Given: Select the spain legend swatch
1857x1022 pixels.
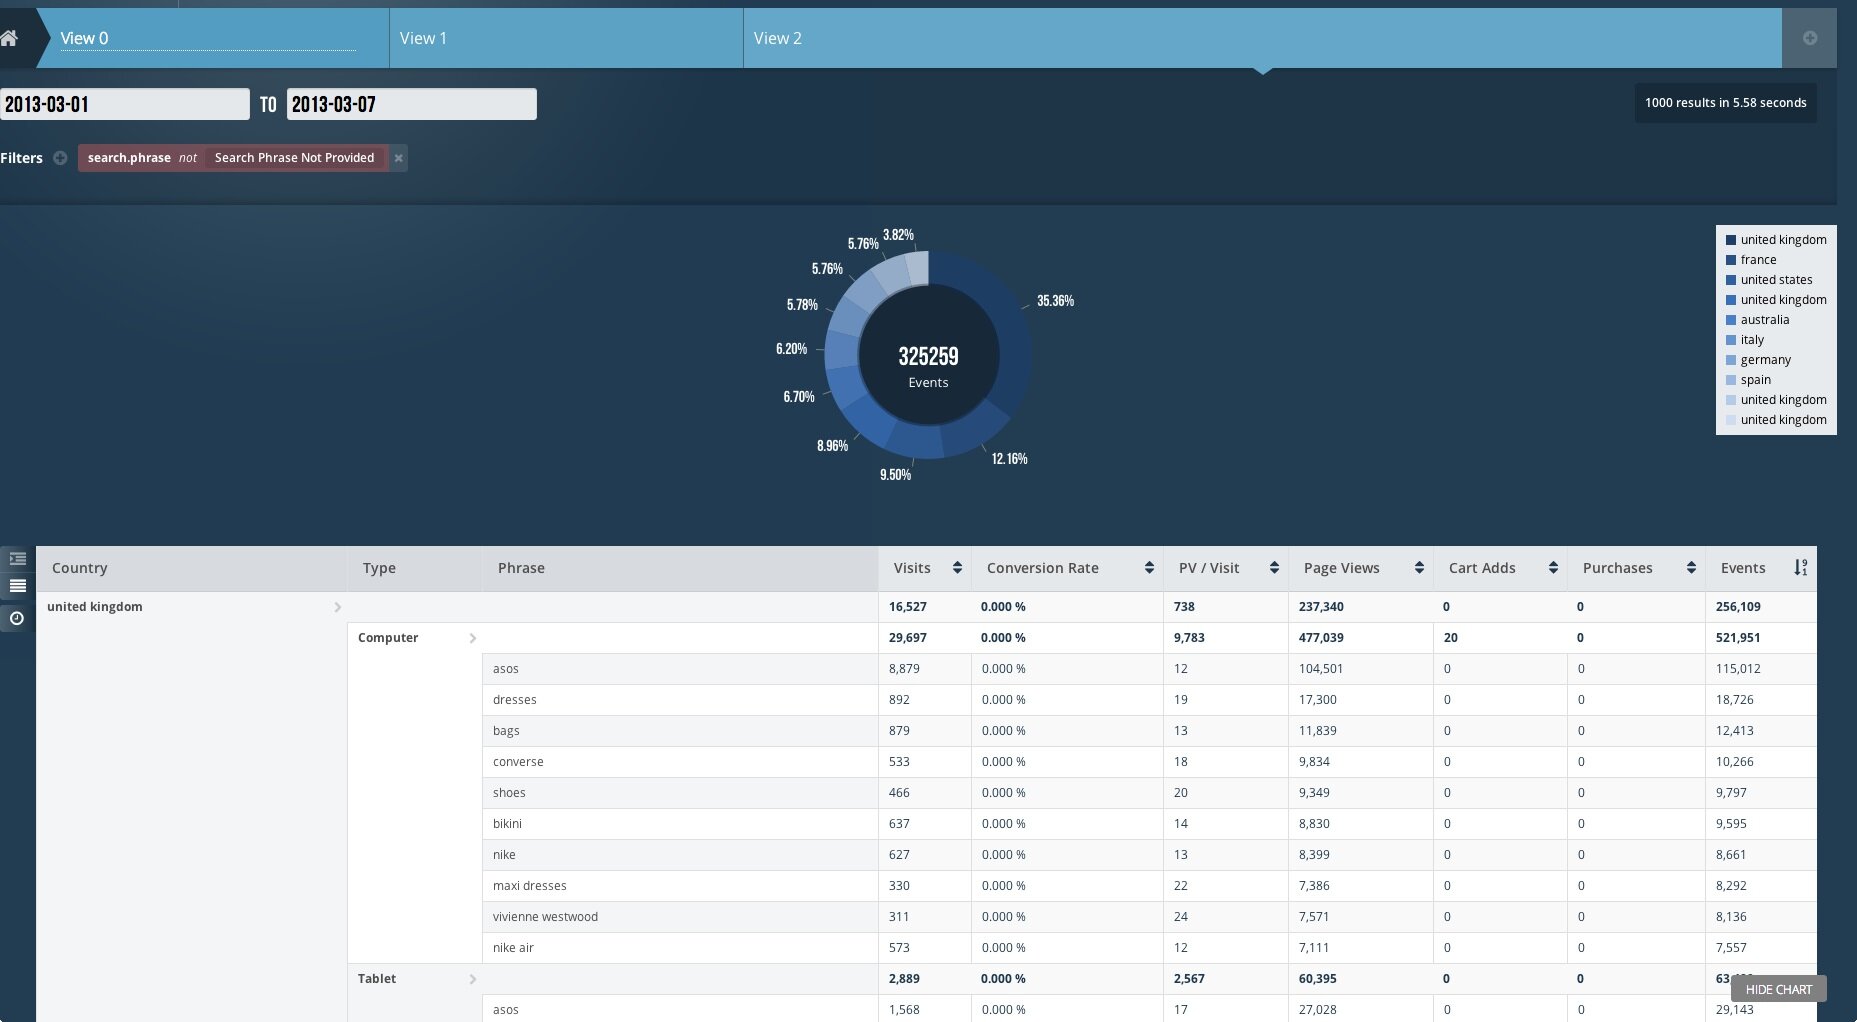Looking at the screenshot, I should point(1731,380).
